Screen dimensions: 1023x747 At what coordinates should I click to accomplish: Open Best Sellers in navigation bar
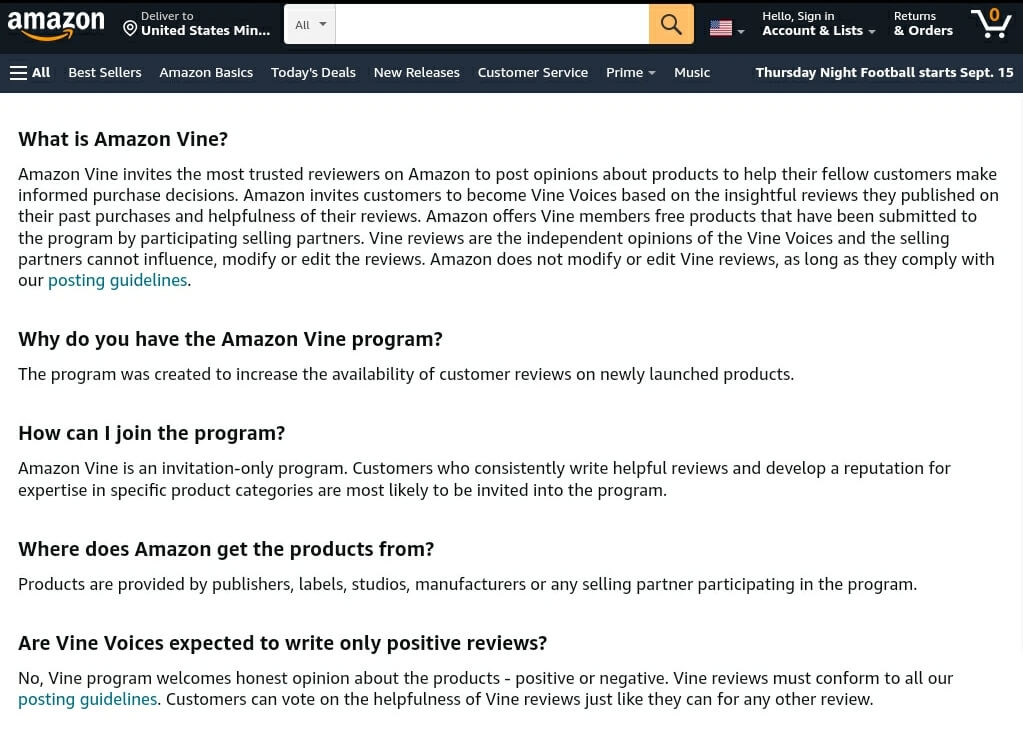point(105,72)
